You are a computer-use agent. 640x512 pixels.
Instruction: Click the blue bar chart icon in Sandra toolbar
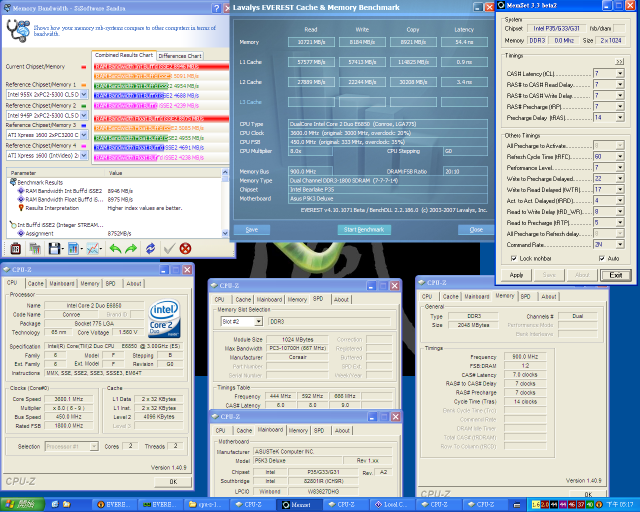(x=73, y=248)
